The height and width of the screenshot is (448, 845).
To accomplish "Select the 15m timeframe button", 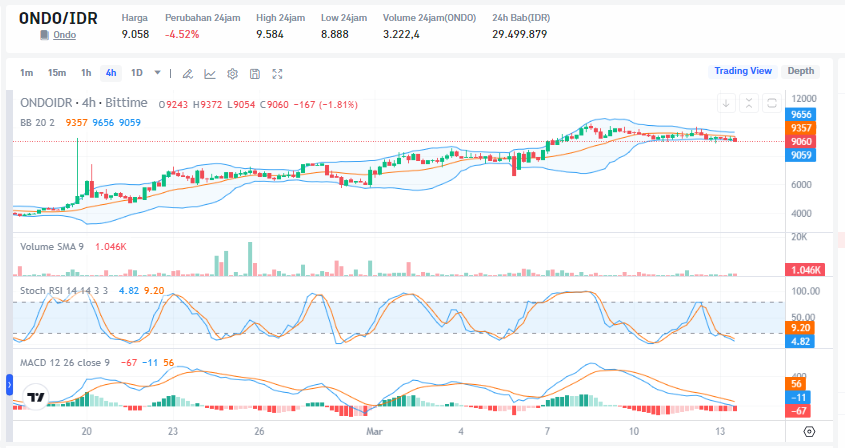I will click(57, 72).
